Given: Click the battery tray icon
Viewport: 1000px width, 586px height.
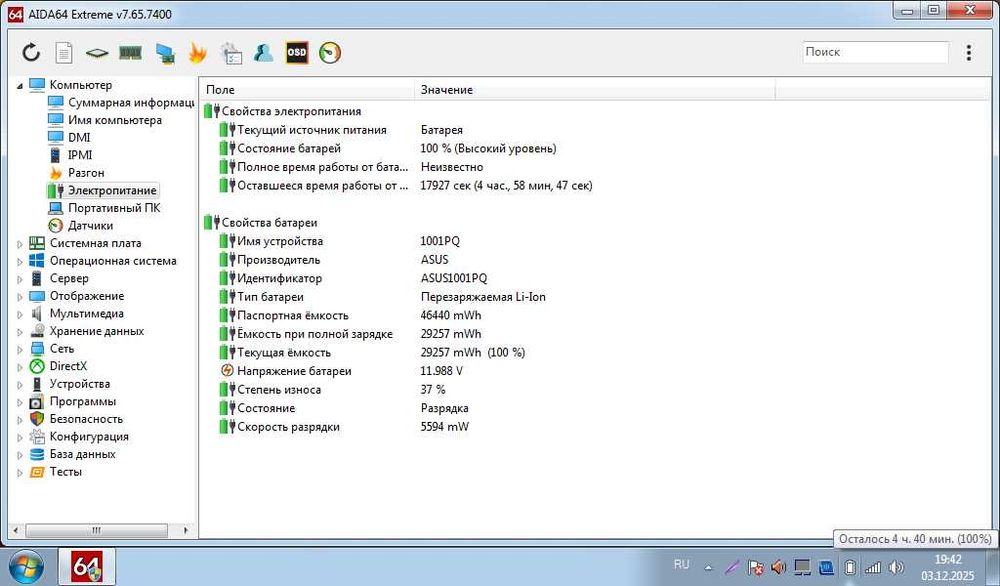Looking at the screenshot, I should pos(850,567).
